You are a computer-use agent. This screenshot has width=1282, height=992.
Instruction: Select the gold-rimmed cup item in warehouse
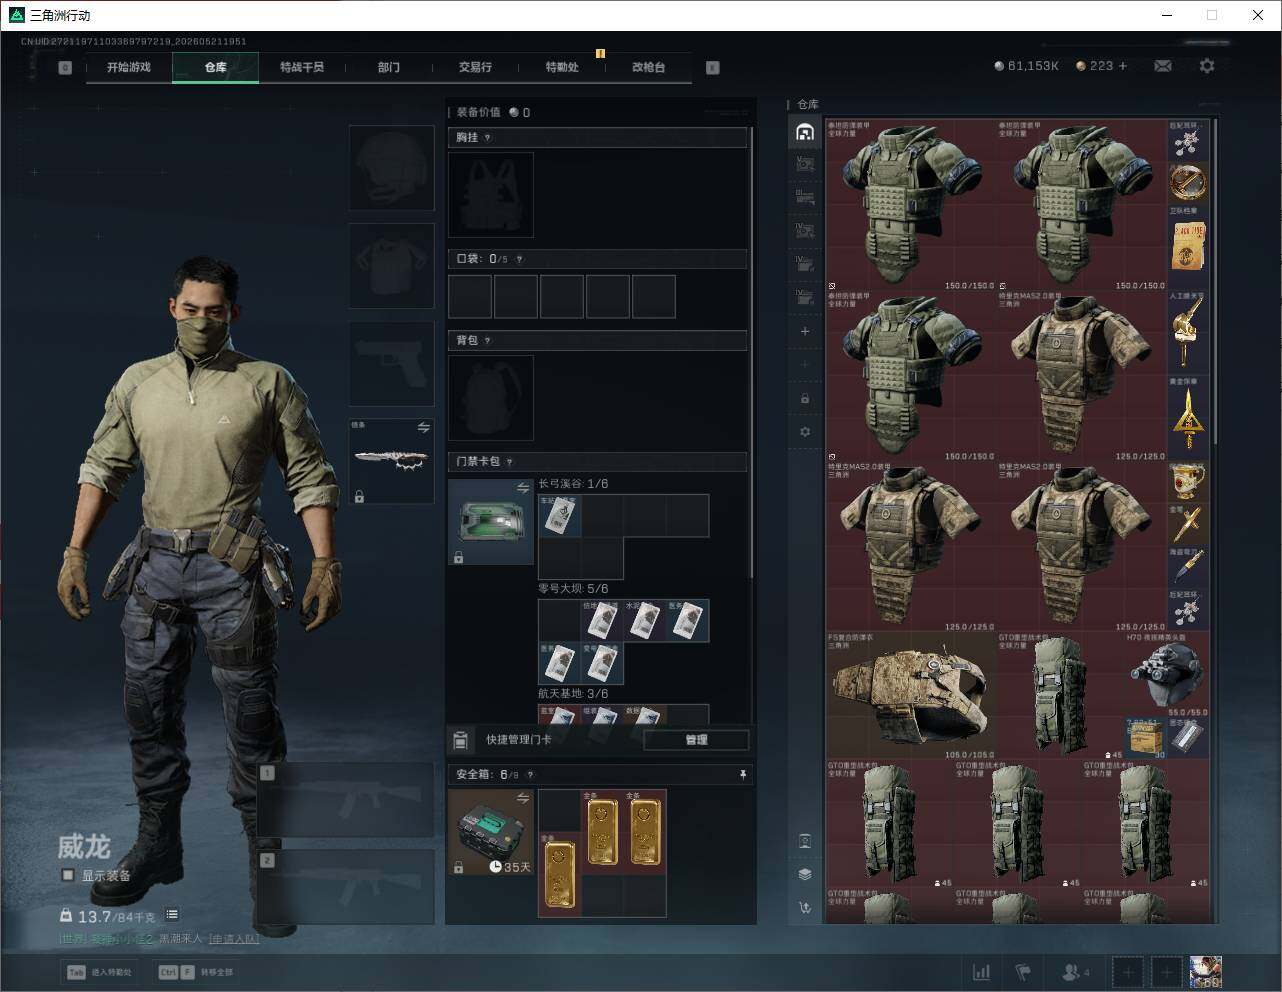coord(1188,481)
